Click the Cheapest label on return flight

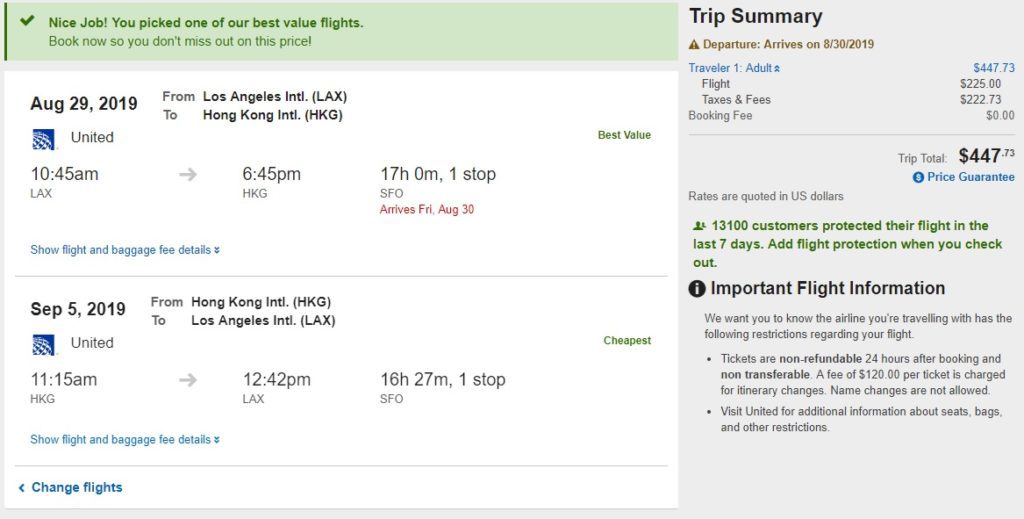[627, 341]
